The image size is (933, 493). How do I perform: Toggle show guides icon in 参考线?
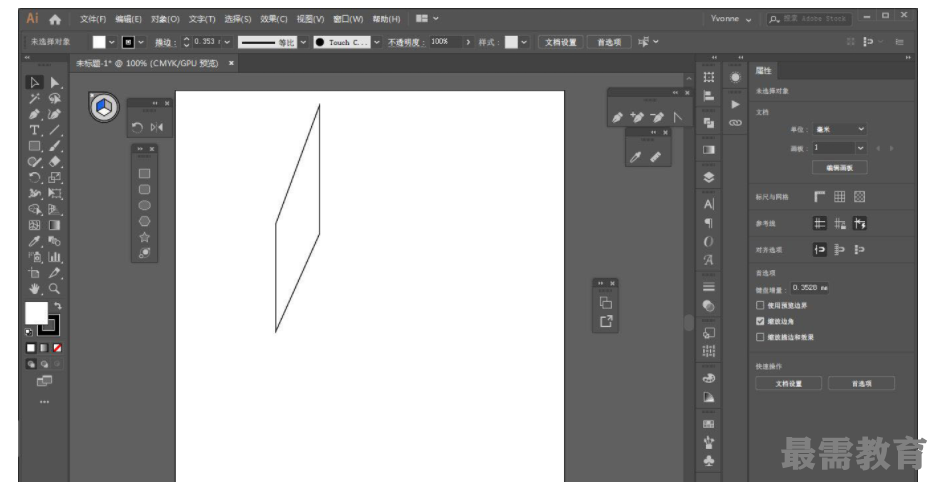pos(820,224)
